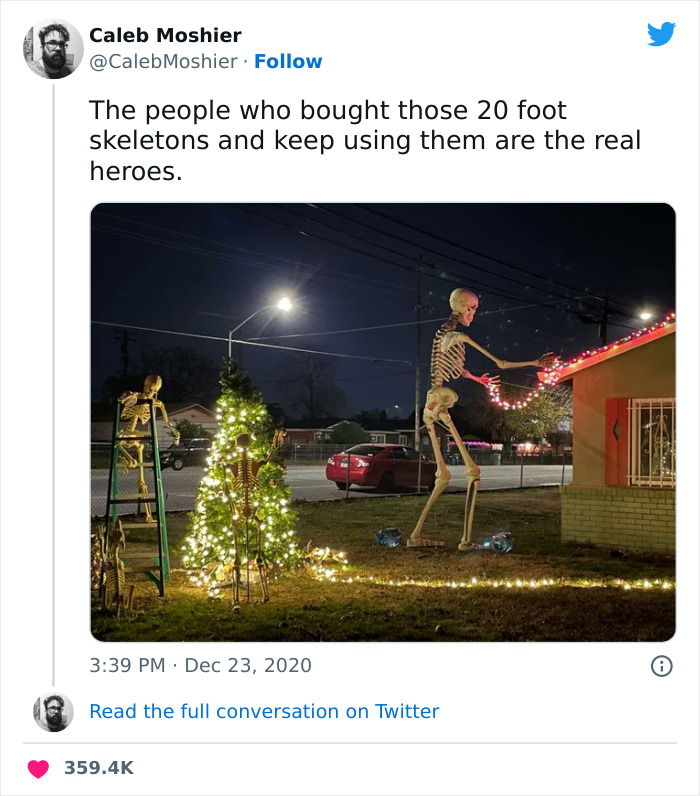Open Caleb Moshier's large profile avatar
This screenshot has height=796, width=700.
53,48
